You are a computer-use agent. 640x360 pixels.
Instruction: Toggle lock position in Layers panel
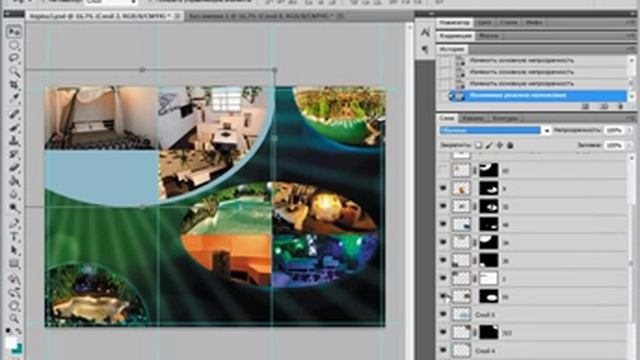click(x=500, y=145)
